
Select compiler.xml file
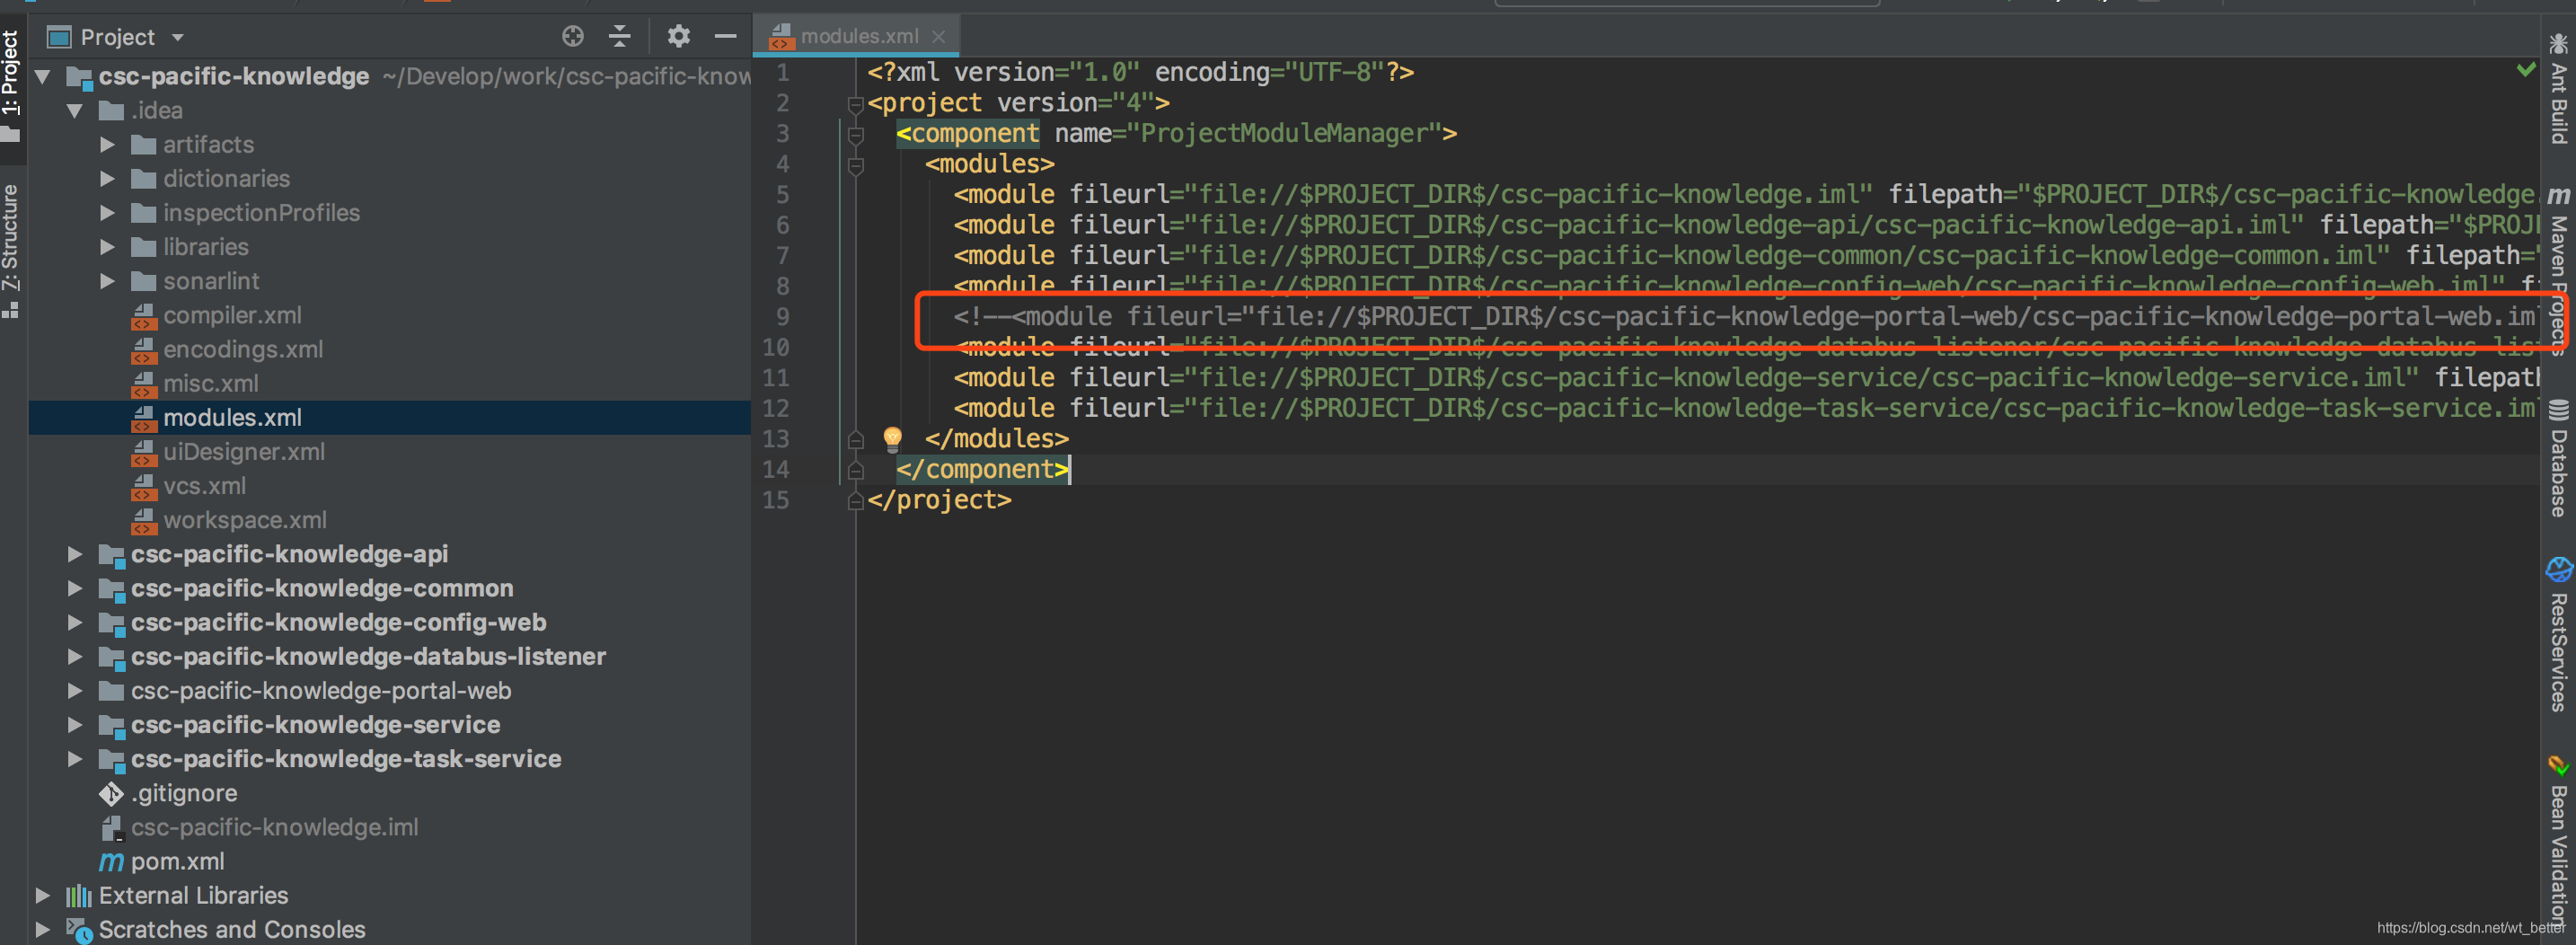pyautogui.click(x=232, y=315)
